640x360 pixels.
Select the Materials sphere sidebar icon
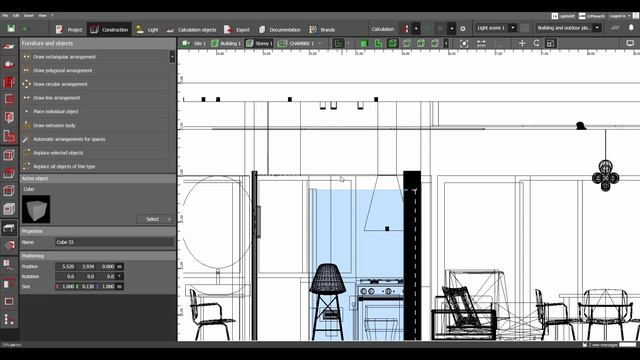tap(9, 245)
